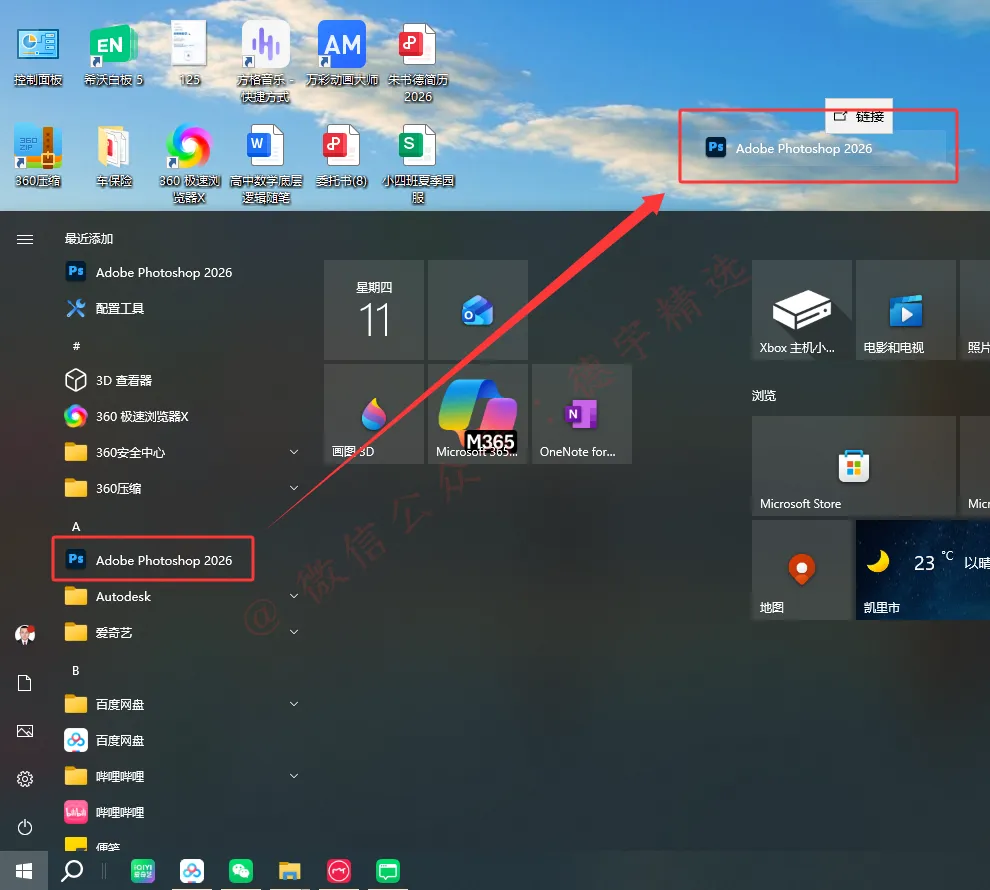Expand the Autodesk folder

[180, 596]
